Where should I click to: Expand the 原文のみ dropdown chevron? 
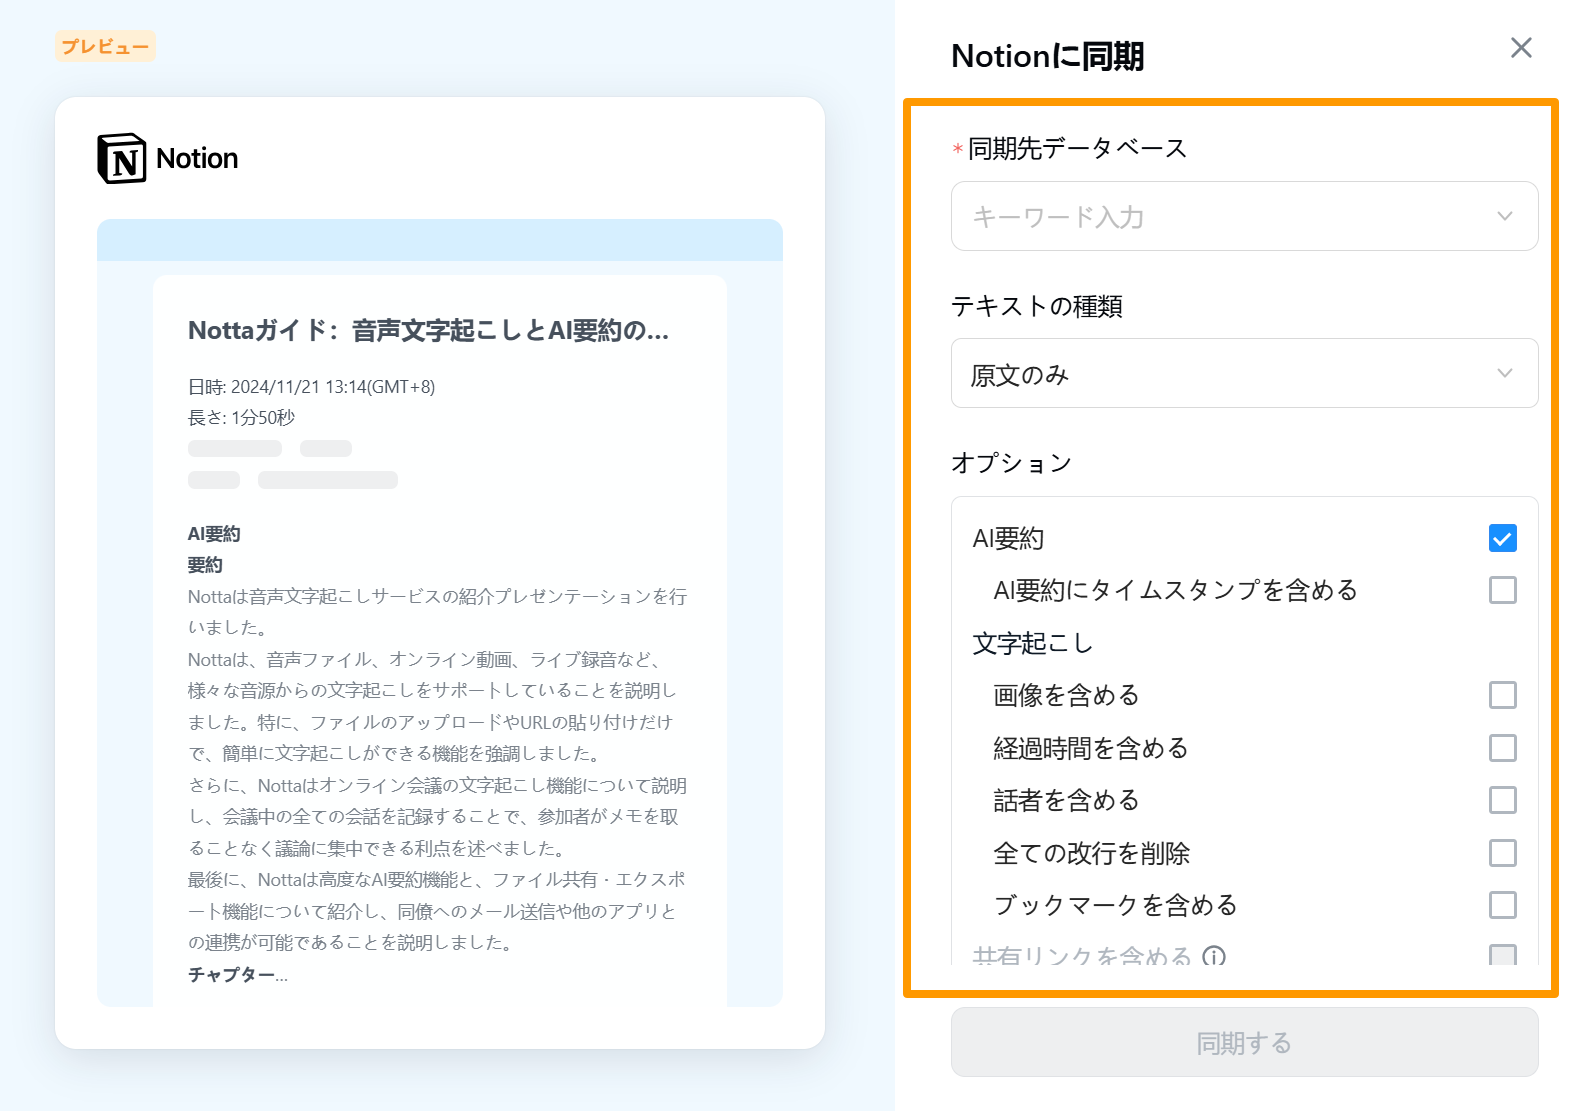[x=1504, y=373]
